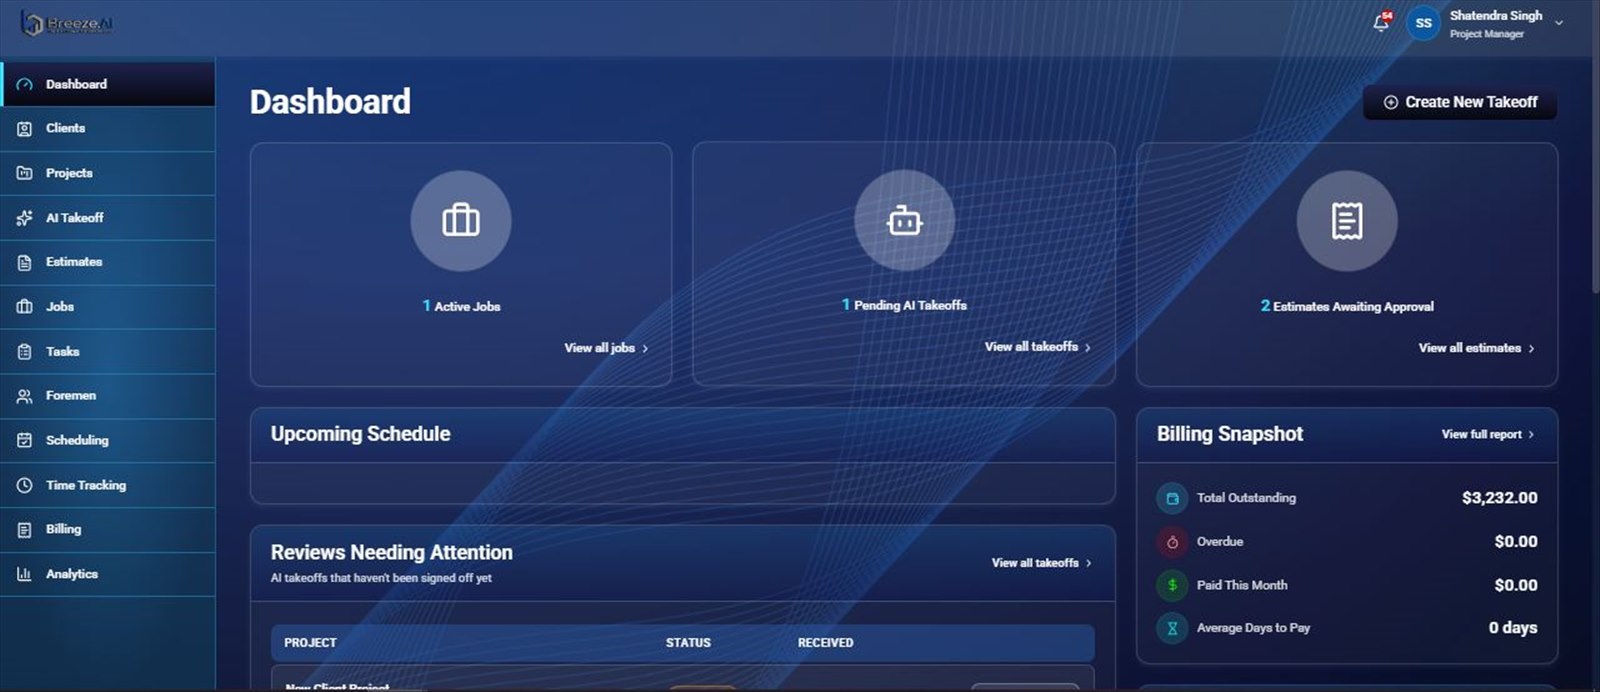Click the Jobs briefcase icon in sidebar

[x=25, y=307]
